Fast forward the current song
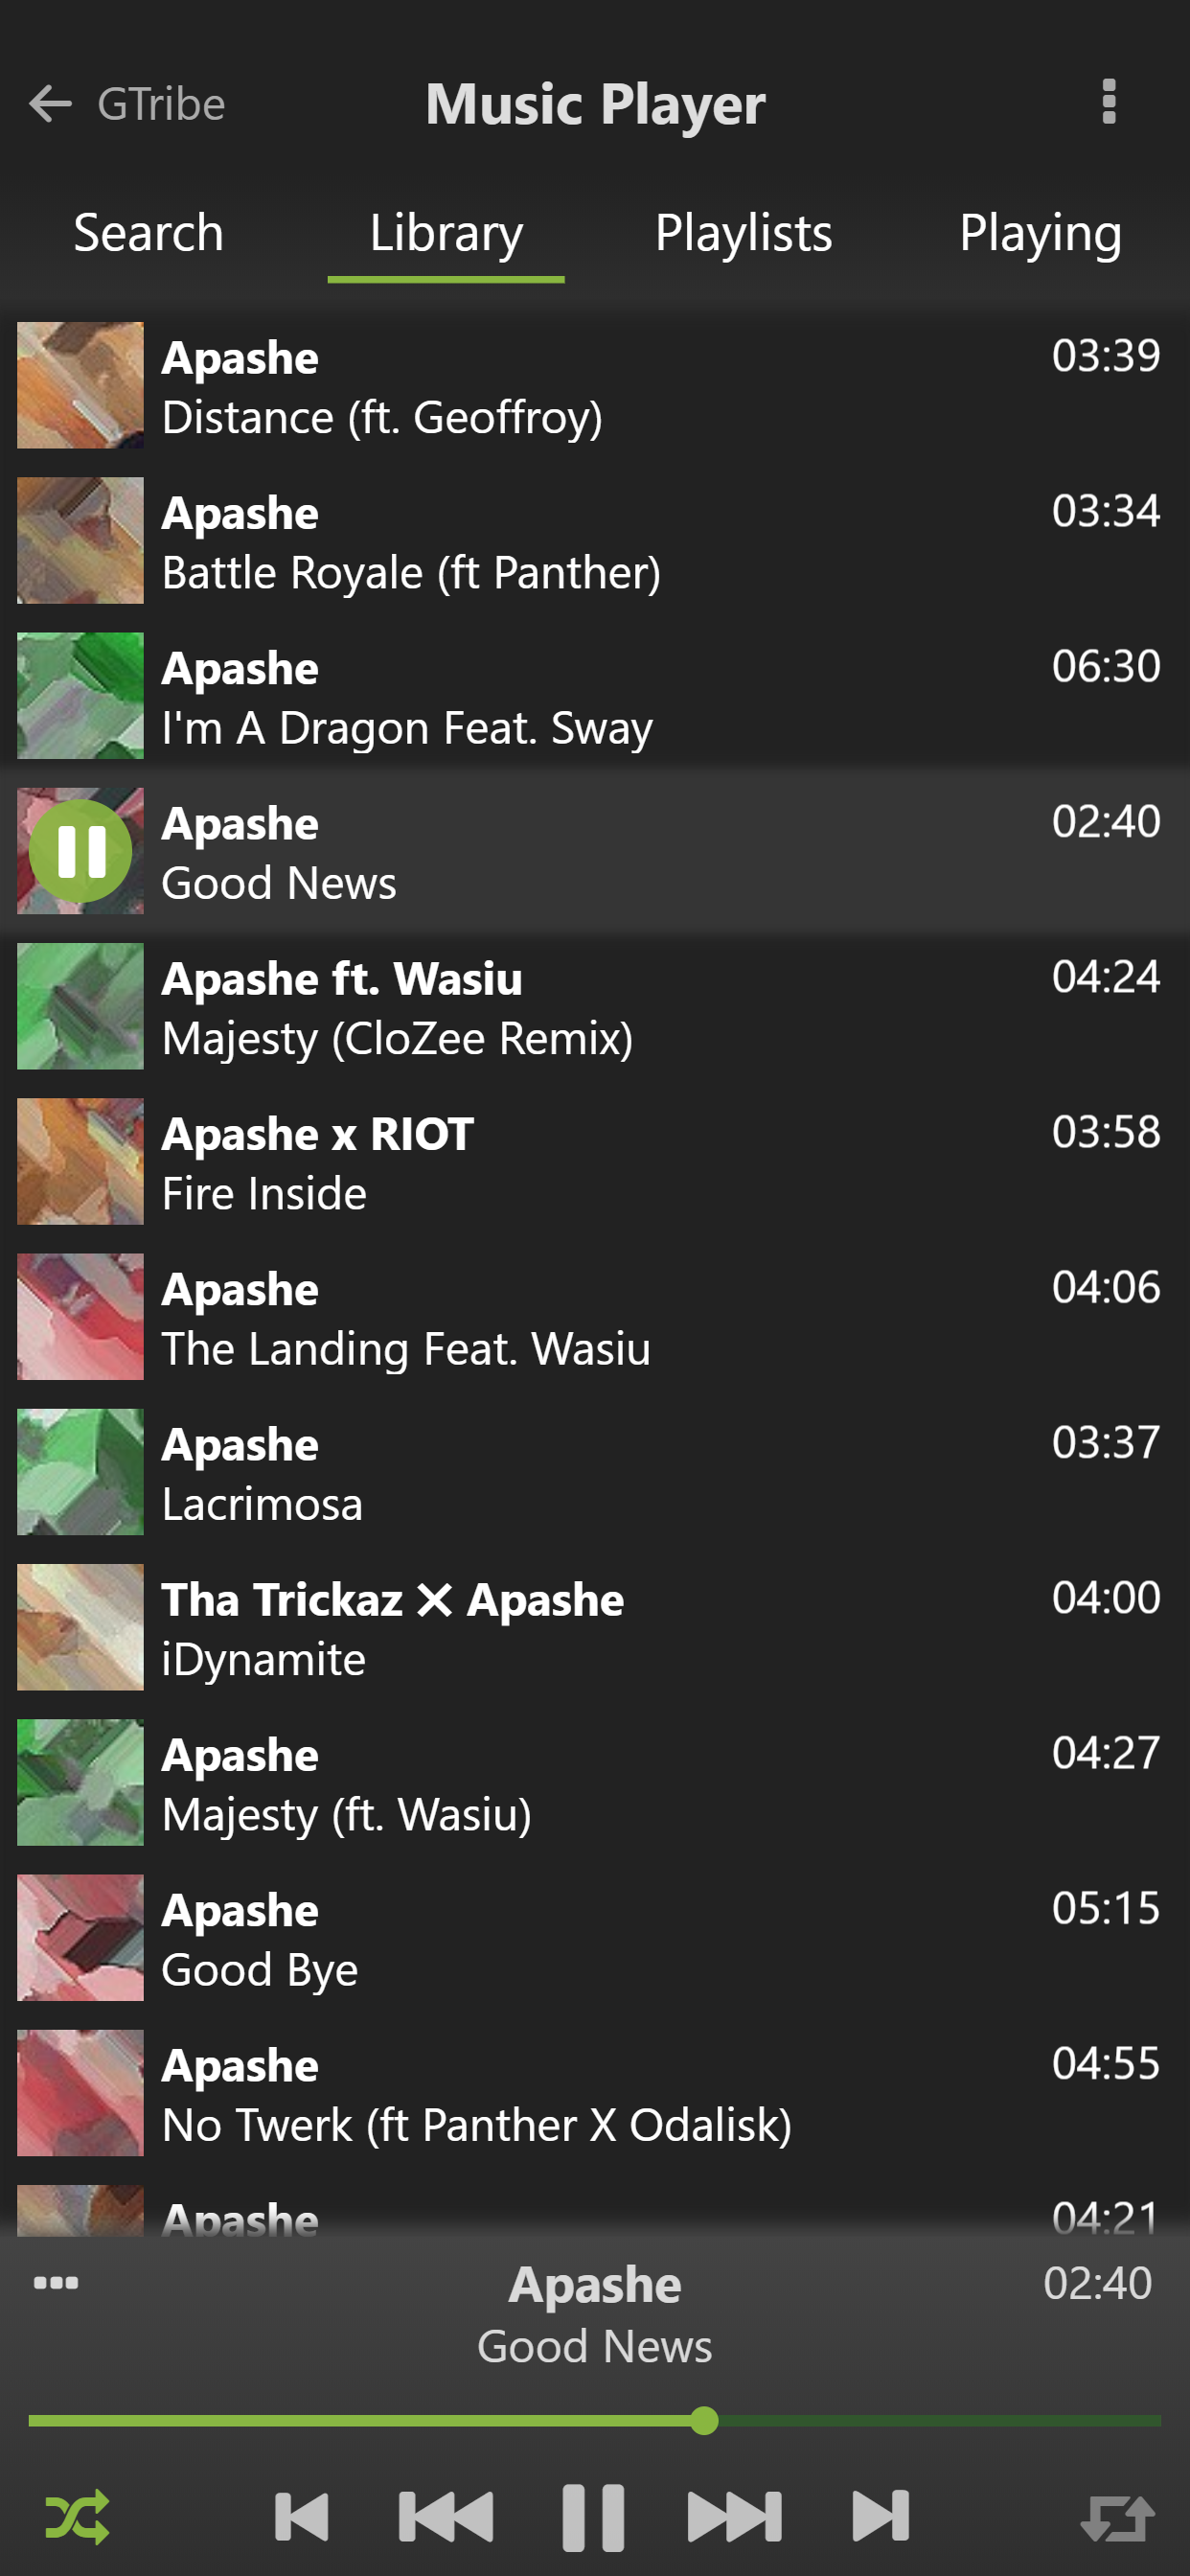Viewport: 1190px width, 2576px height. pyautogui.click(x=735, y=2516)
